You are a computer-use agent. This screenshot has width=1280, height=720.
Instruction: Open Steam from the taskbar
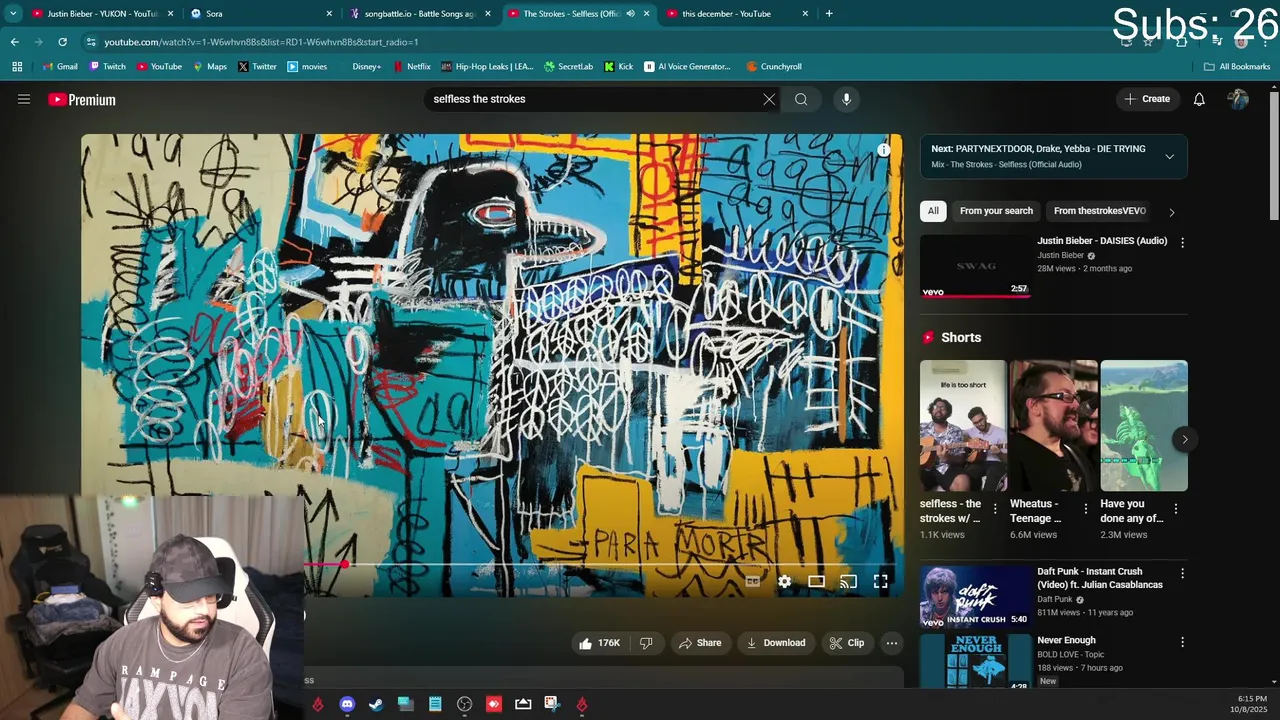pyautogui.click(x=376, y=704)
